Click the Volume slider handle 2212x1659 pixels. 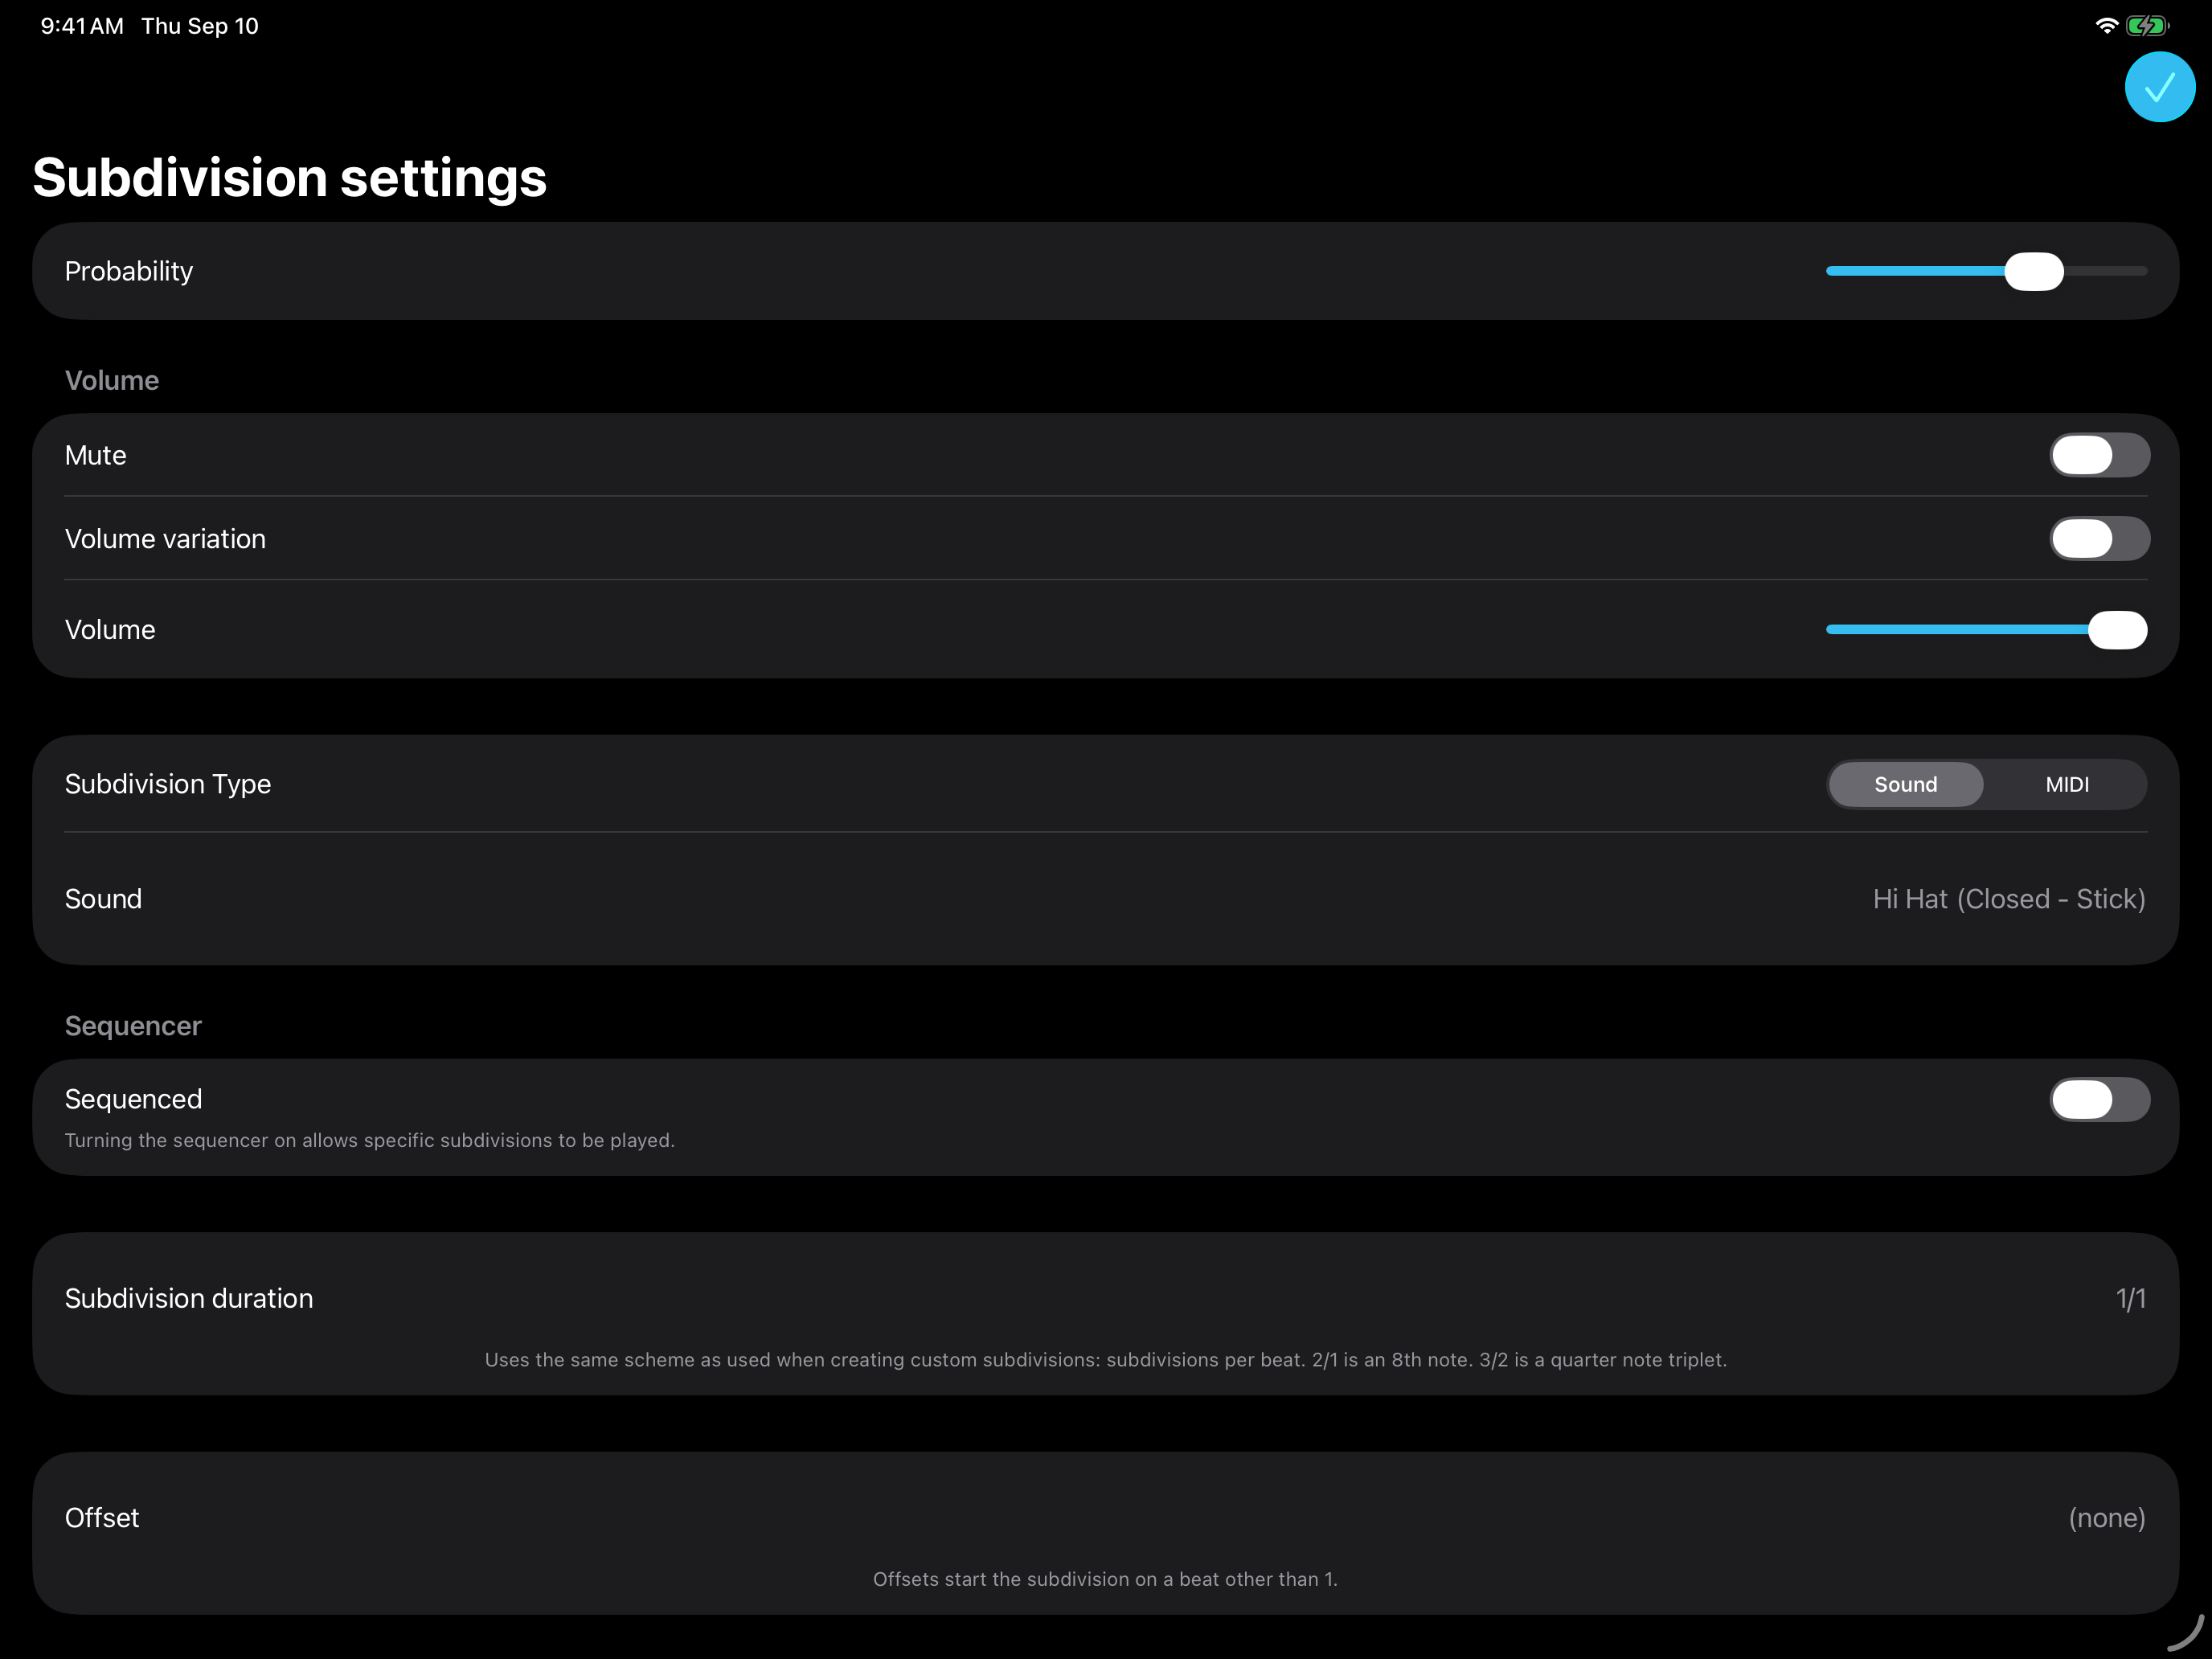[2117, 630]
